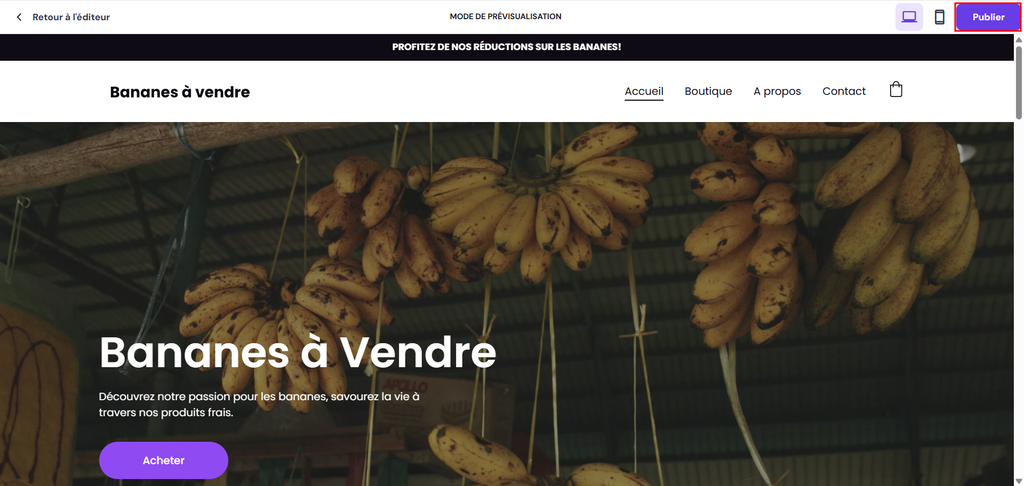Go to the A propos page

777,91
